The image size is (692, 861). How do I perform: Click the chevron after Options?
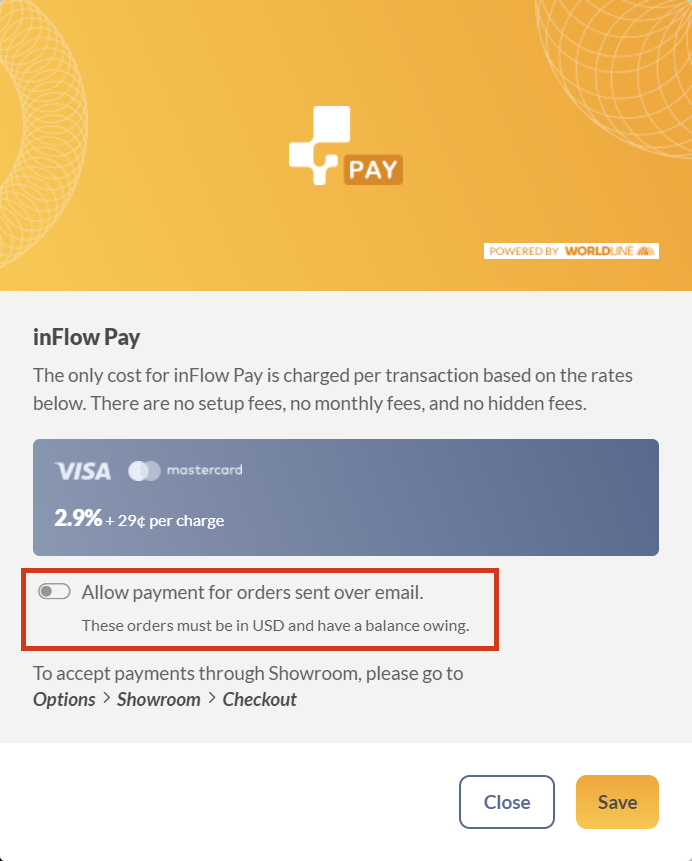point(107,698)
